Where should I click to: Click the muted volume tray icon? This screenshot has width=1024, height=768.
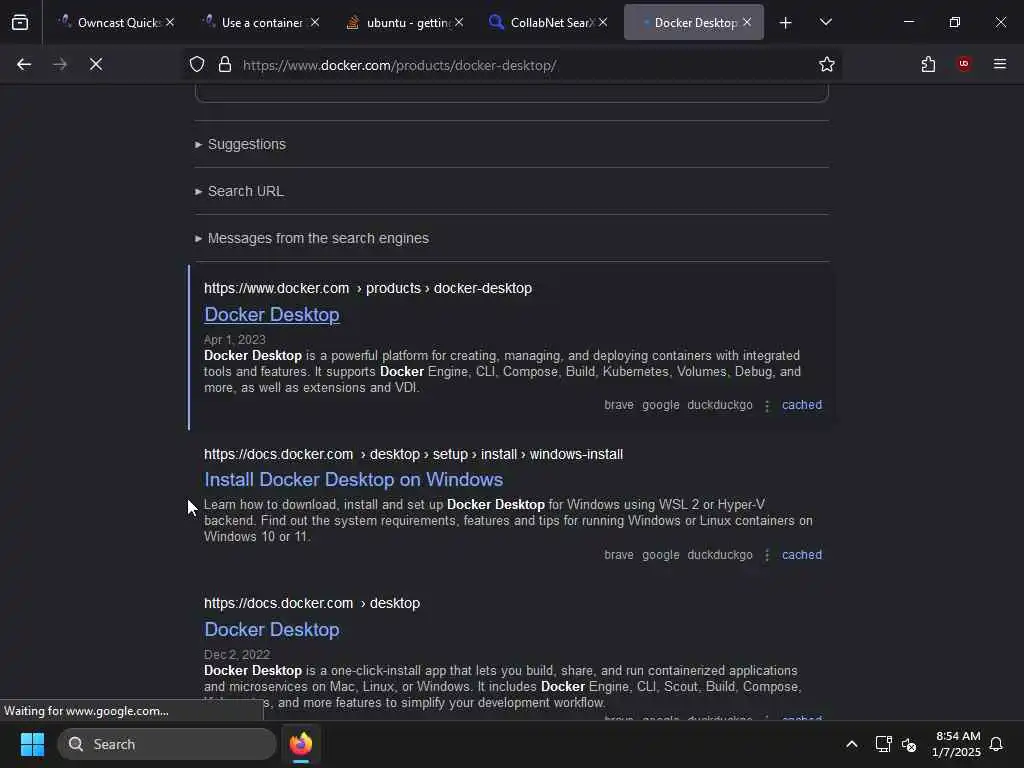[x=909, y=744]
